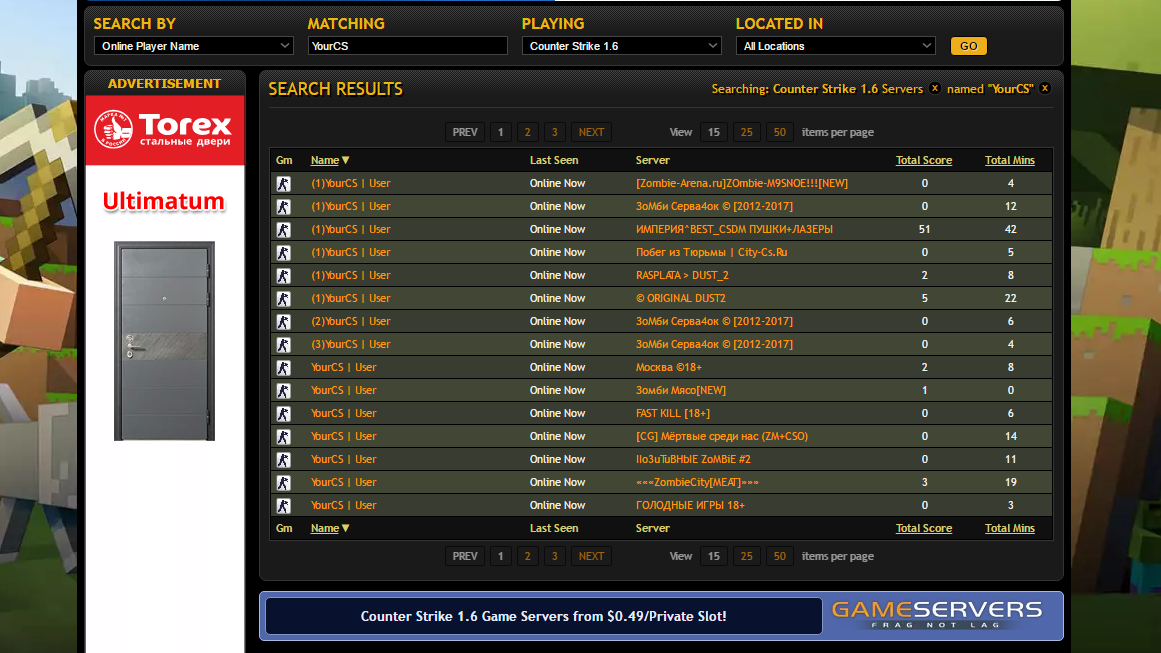This screenshot has height=653, width=1161.
Task: Open server © ORIGINAL DUST2
Action: coord(680,298)
